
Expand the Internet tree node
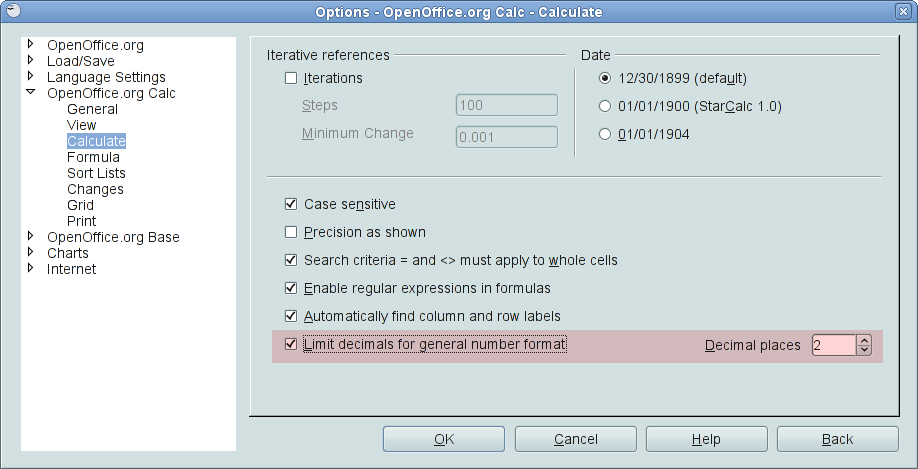click(x=31, y=268)
